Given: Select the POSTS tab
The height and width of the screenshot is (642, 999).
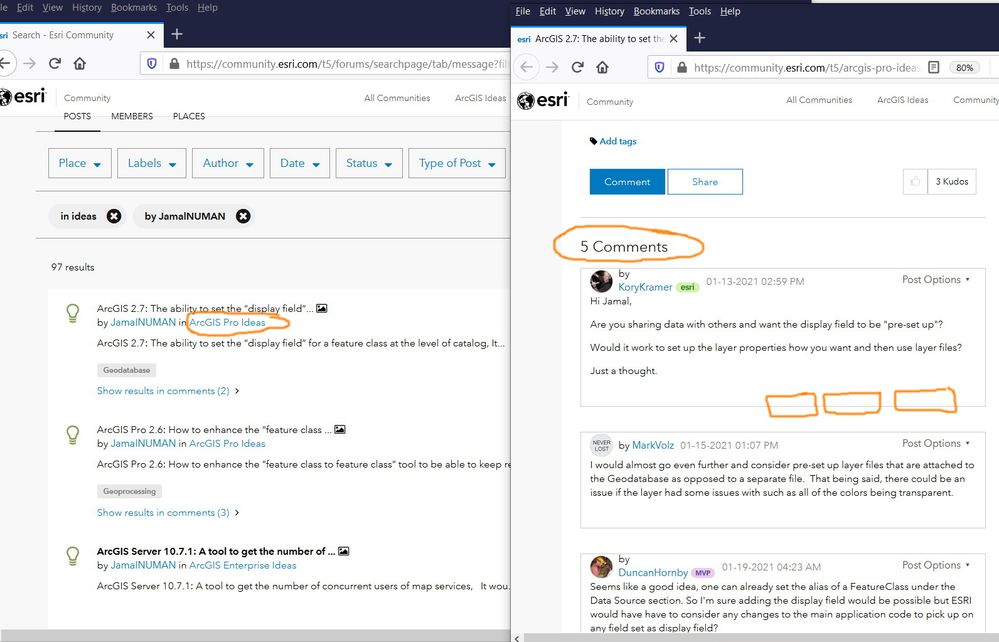Looking at the screenshot, I should coord(77,117).
